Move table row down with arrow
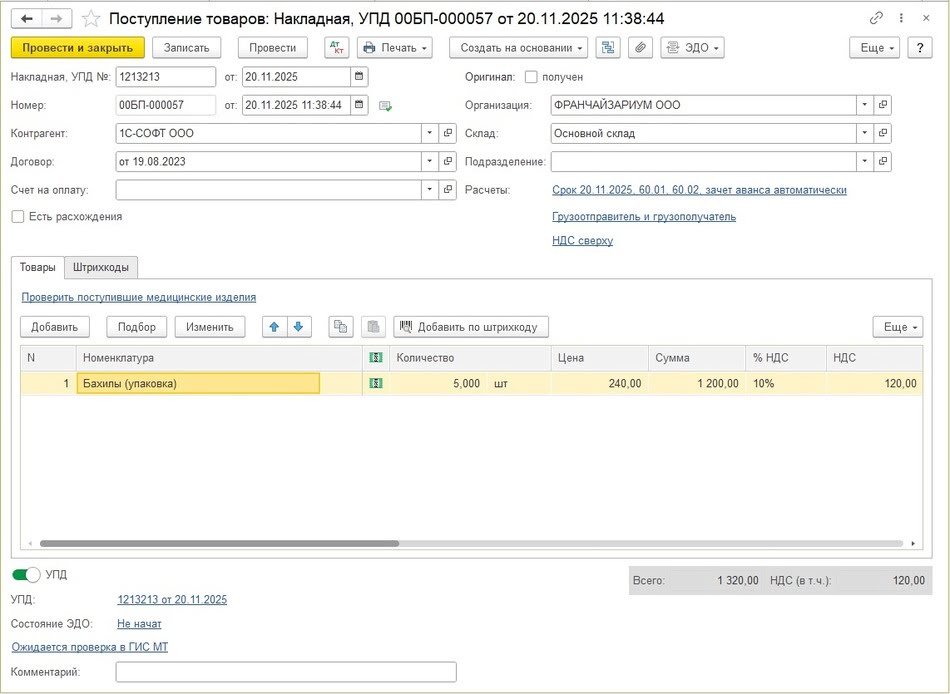 298,327
